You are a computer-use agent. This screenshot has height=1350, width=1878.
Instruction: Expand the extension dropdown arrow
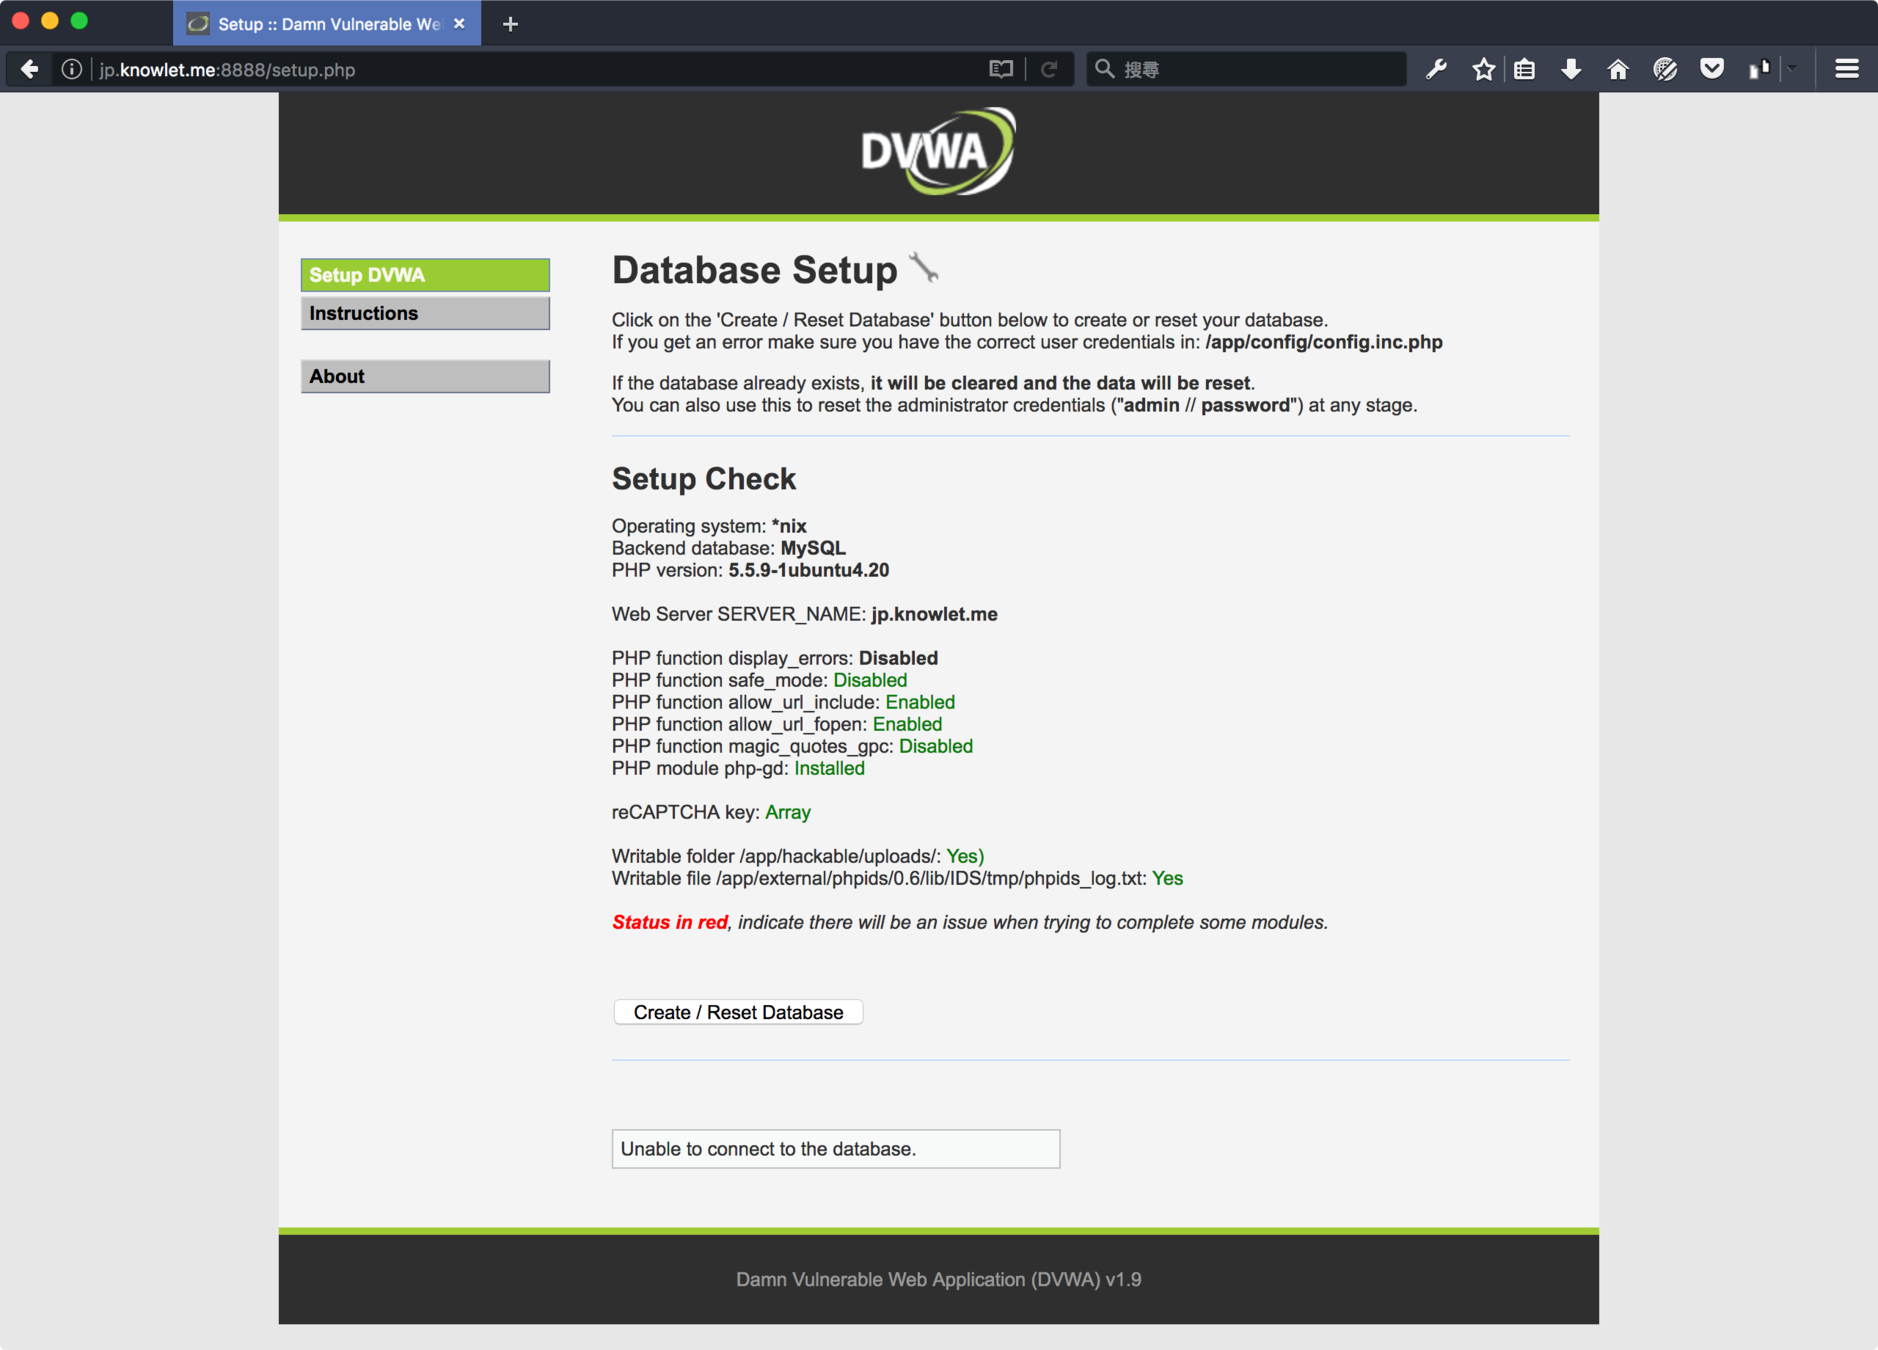(x=1792, y=69)
